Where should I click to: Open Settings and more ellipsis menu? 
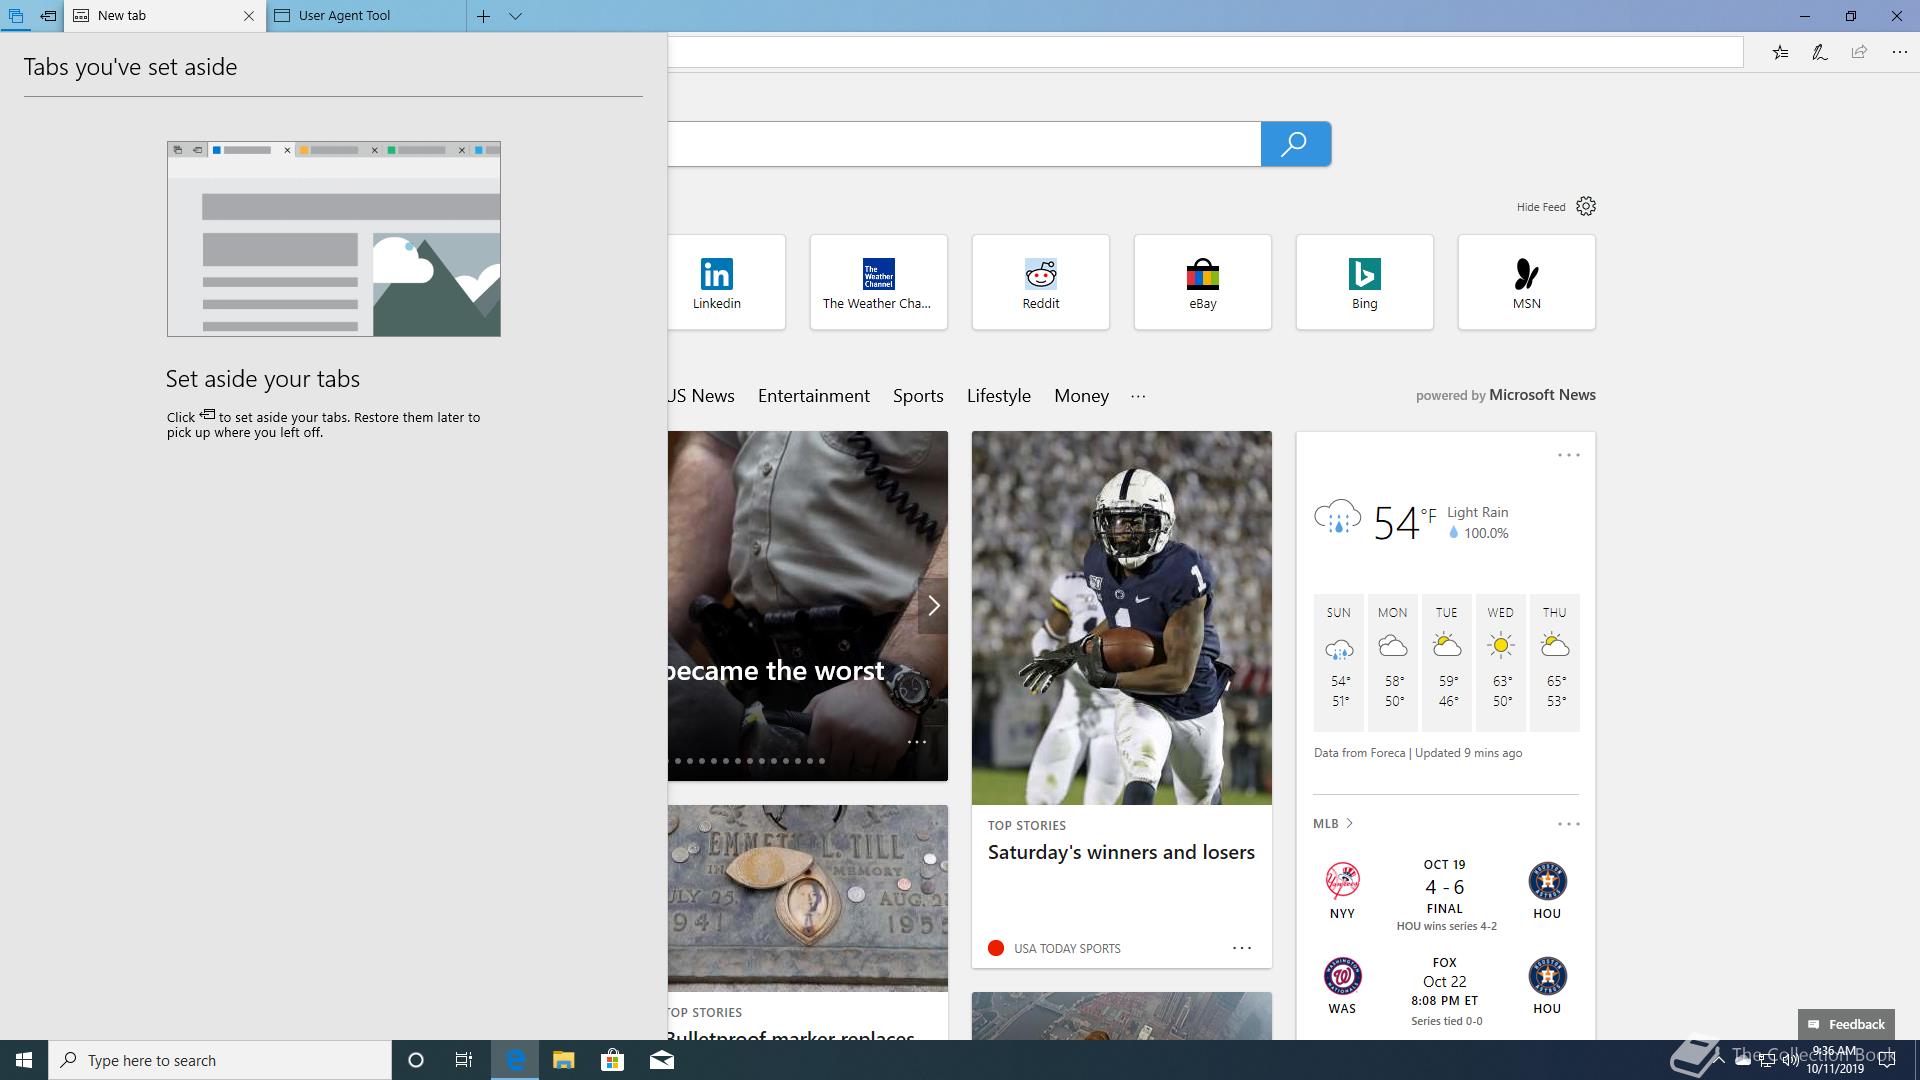[1899, 52]
